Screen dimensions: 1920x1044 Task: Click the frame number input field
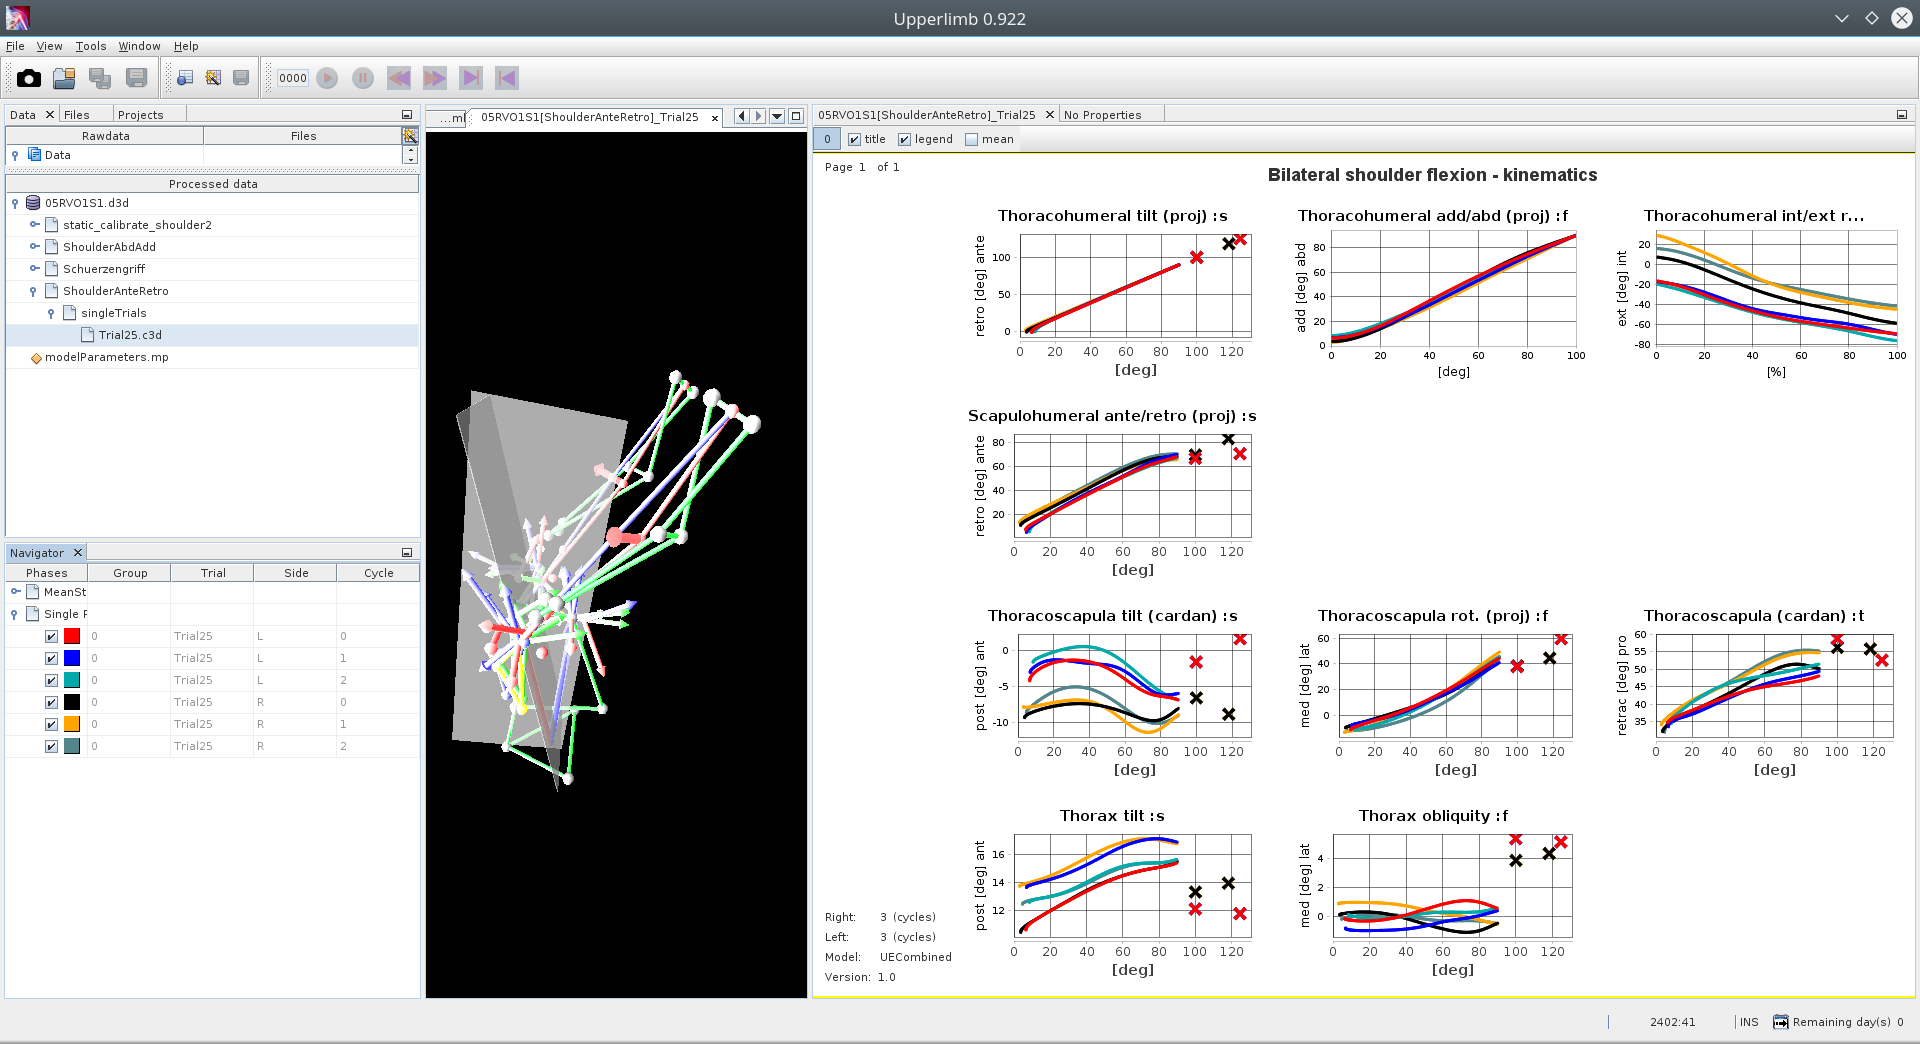click(x=293, y=78)
